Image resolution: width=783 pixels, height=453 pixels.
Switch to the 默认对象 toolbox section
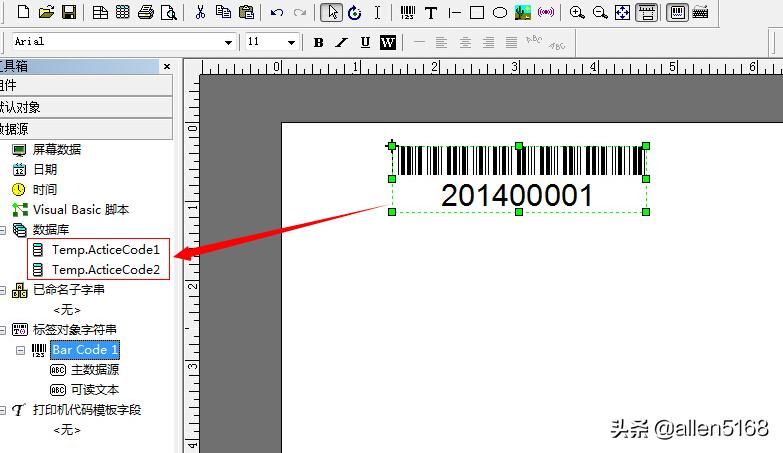click(86, 107)
